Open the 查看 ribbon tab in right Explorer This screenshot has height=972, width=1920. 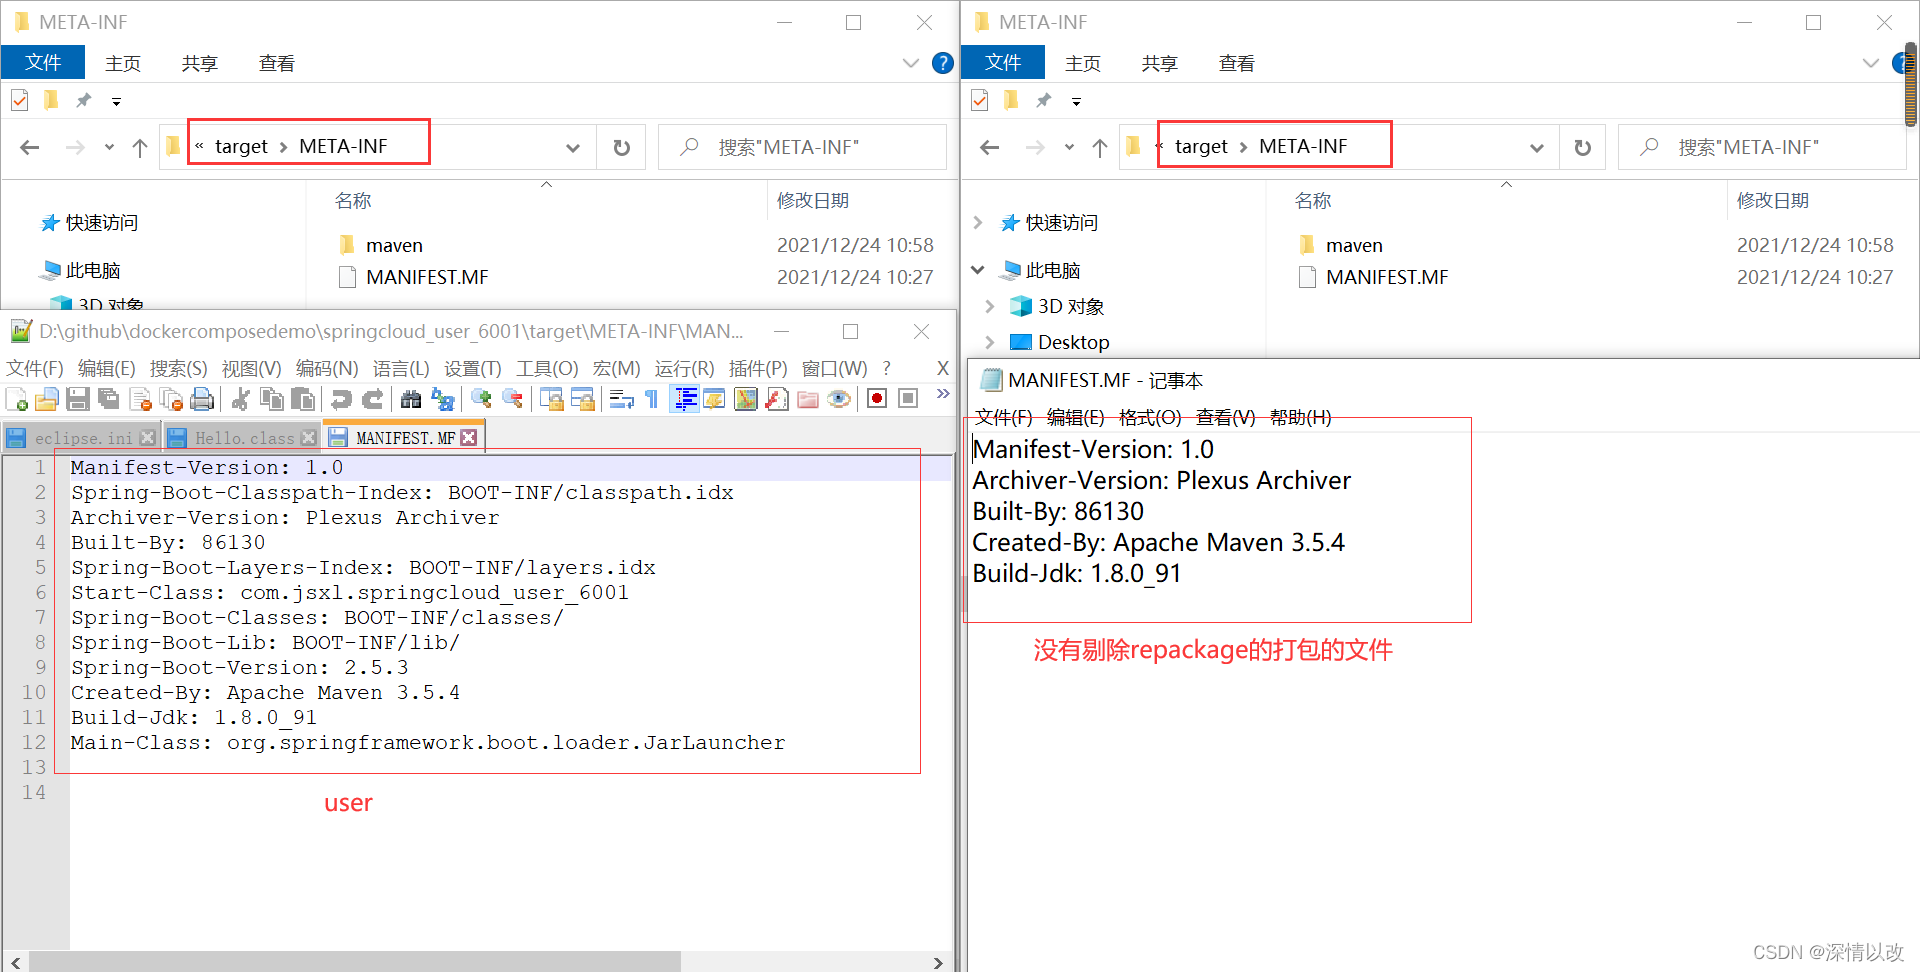click(x=1237, y=63)
